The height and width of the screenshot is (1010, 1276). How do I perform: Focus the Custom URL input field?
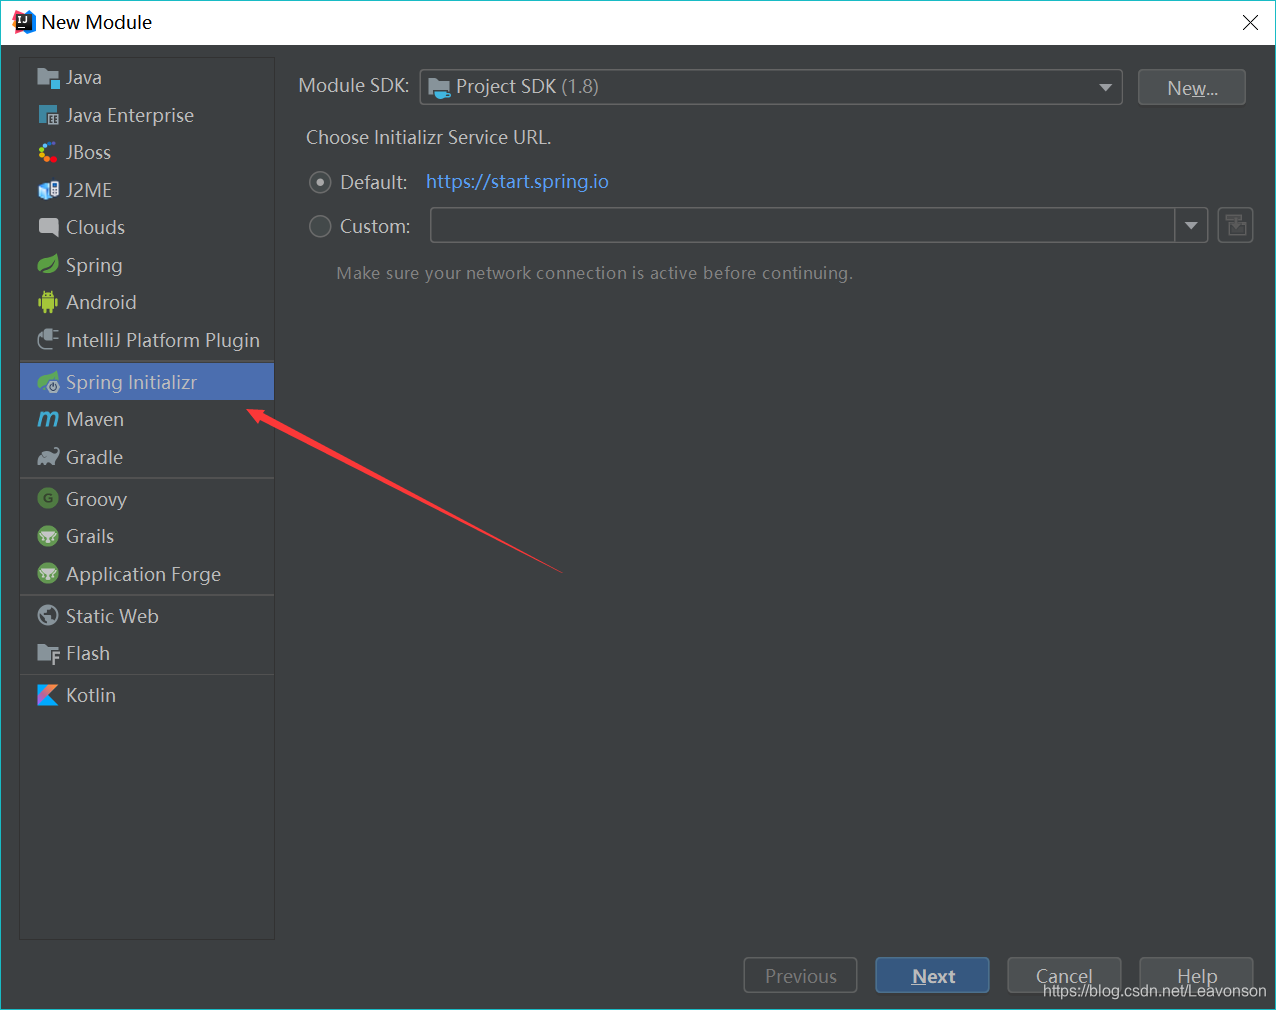[x=802, y=225]
